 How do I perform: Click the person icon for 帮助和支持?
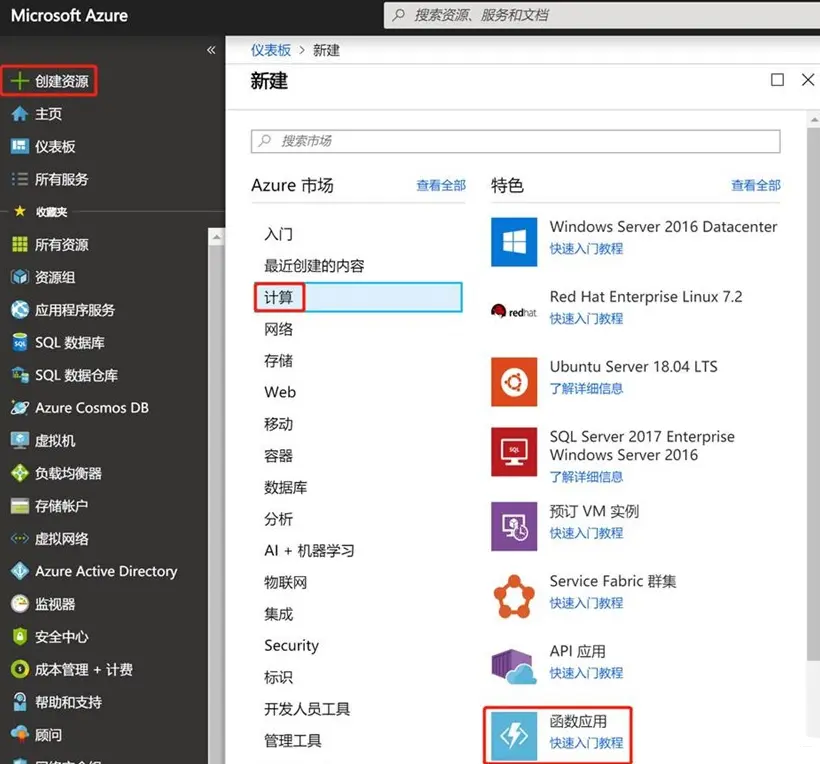coord(19,702)
